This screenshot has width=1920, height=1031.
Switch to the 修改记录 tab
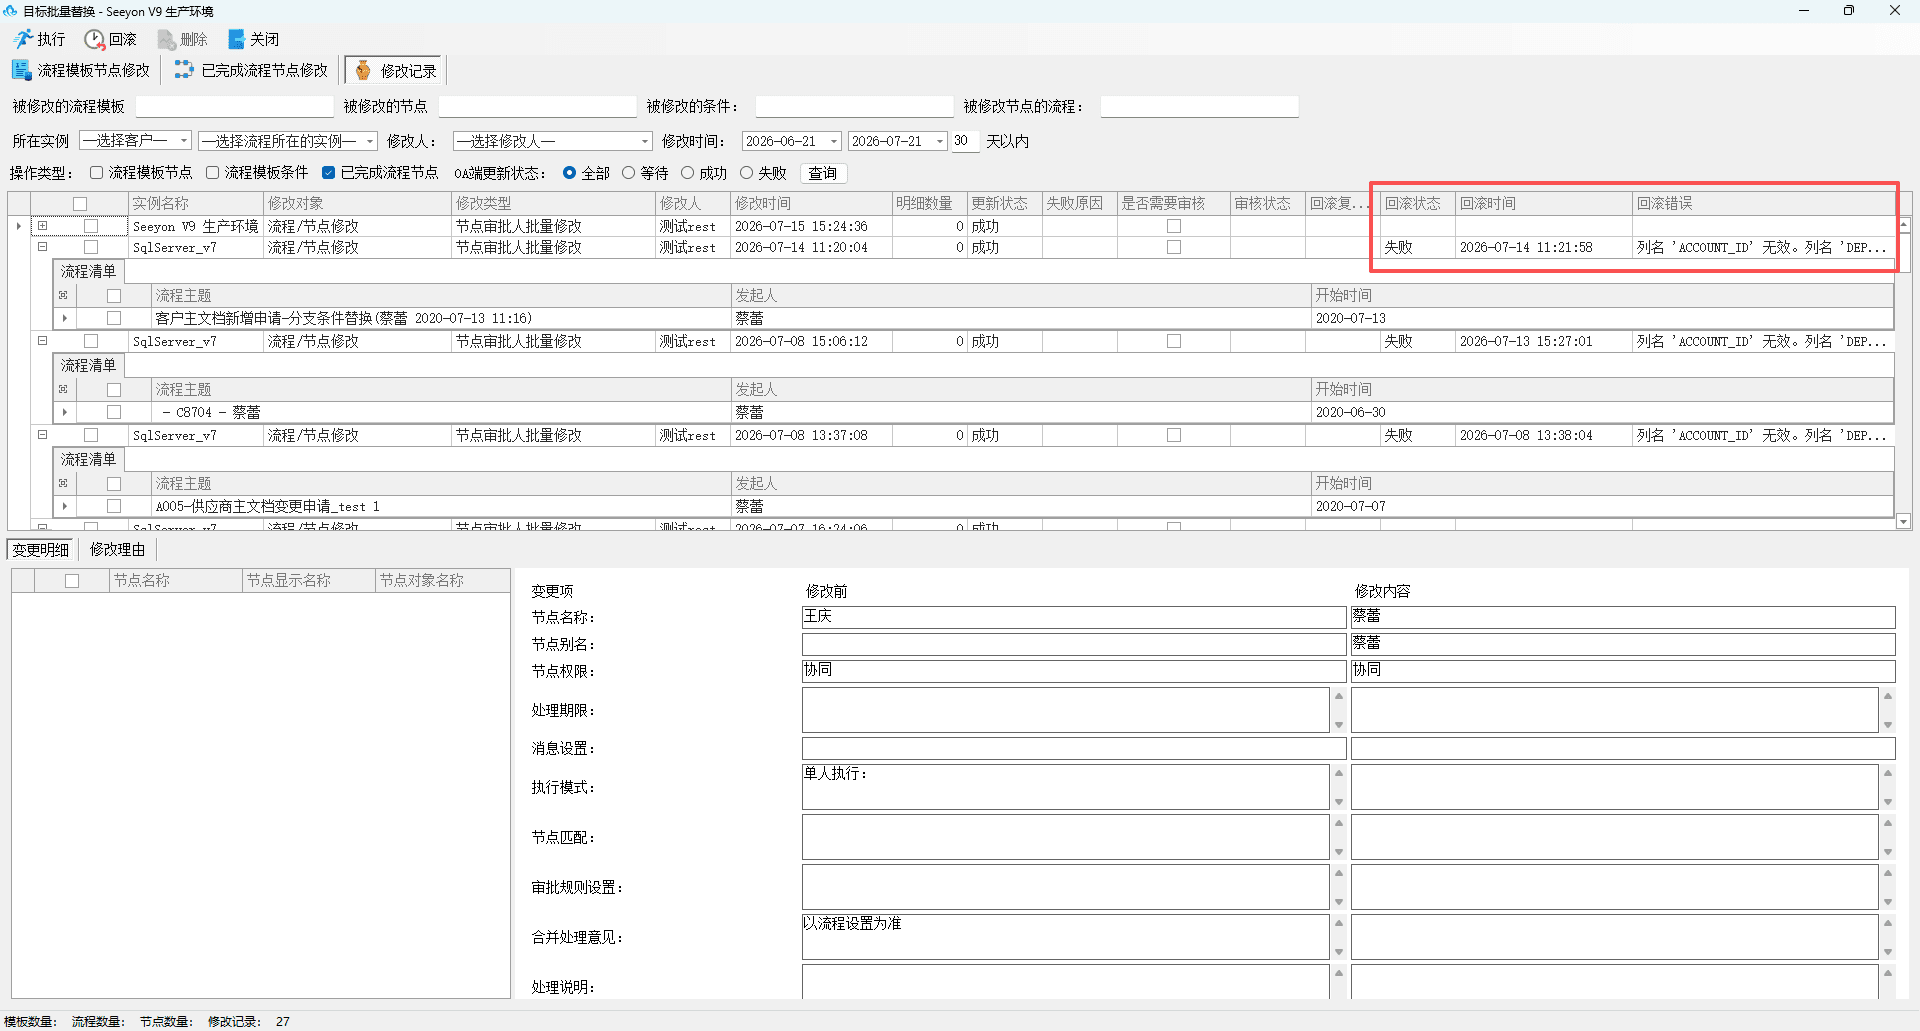click(394, 70)
